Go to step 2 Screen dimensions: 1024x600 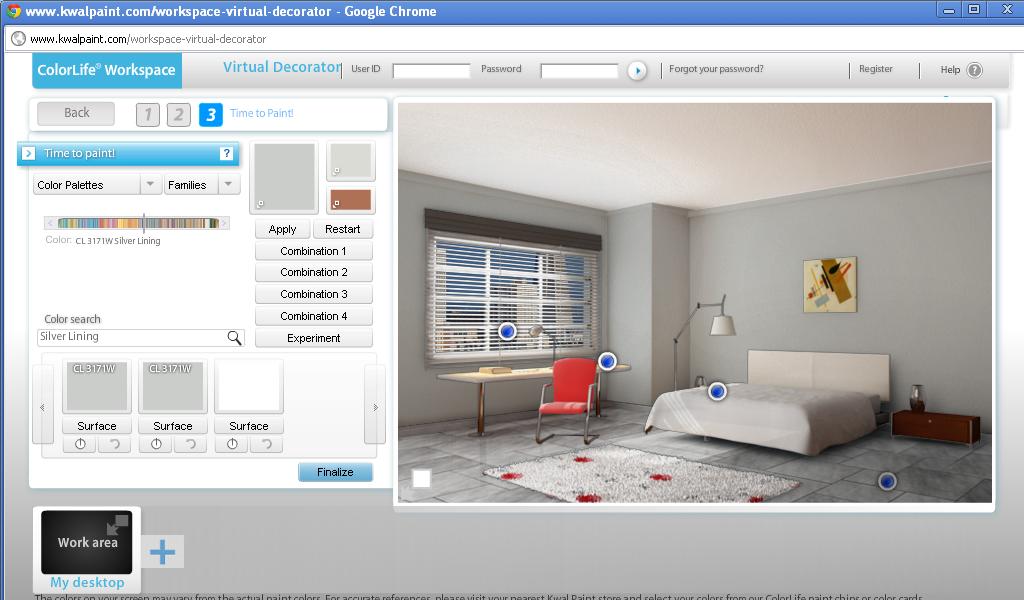[179, 115]
